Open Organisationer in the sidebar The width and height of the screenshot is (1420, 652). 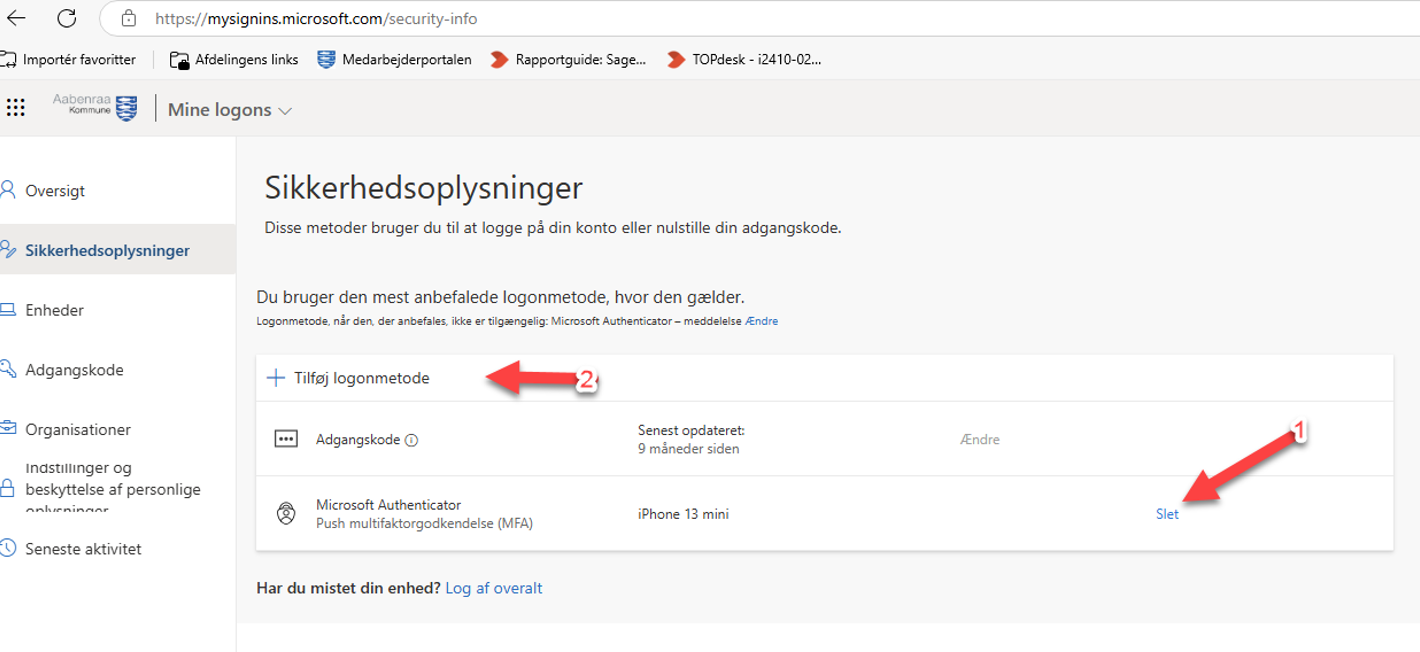tap(78, 429)
